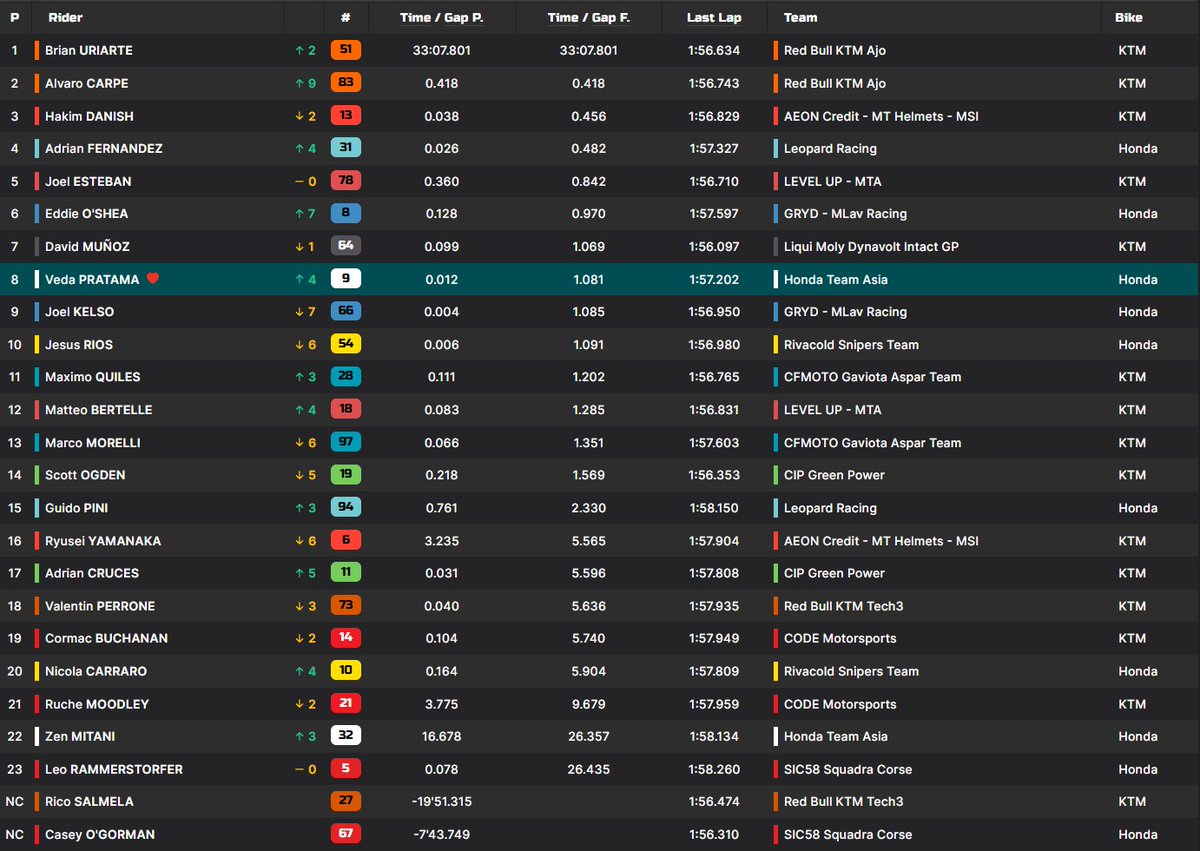Select the highlighted Veda PRATAMA name
This screenshot has height=851, width=1200.
click(x=93, y=279)
